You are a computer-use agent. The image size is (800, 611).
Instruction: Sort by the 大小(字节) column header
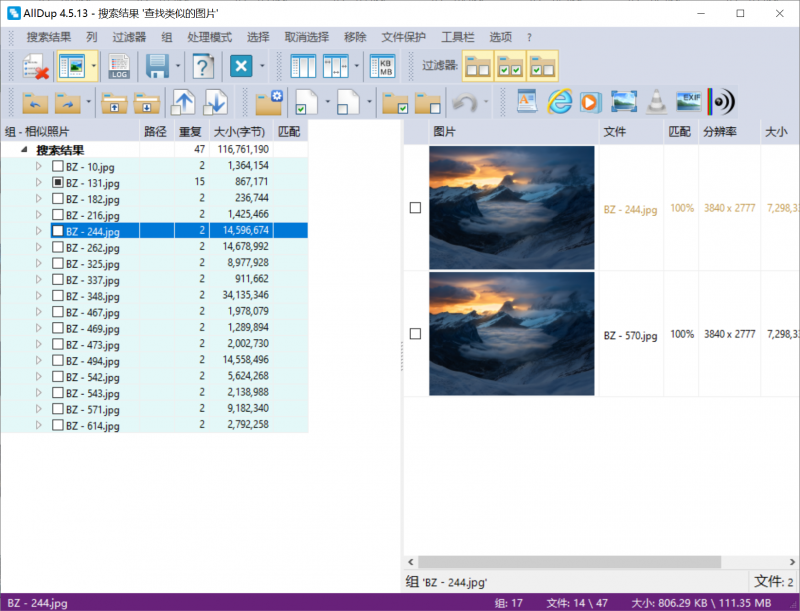[x=239, y=132]
